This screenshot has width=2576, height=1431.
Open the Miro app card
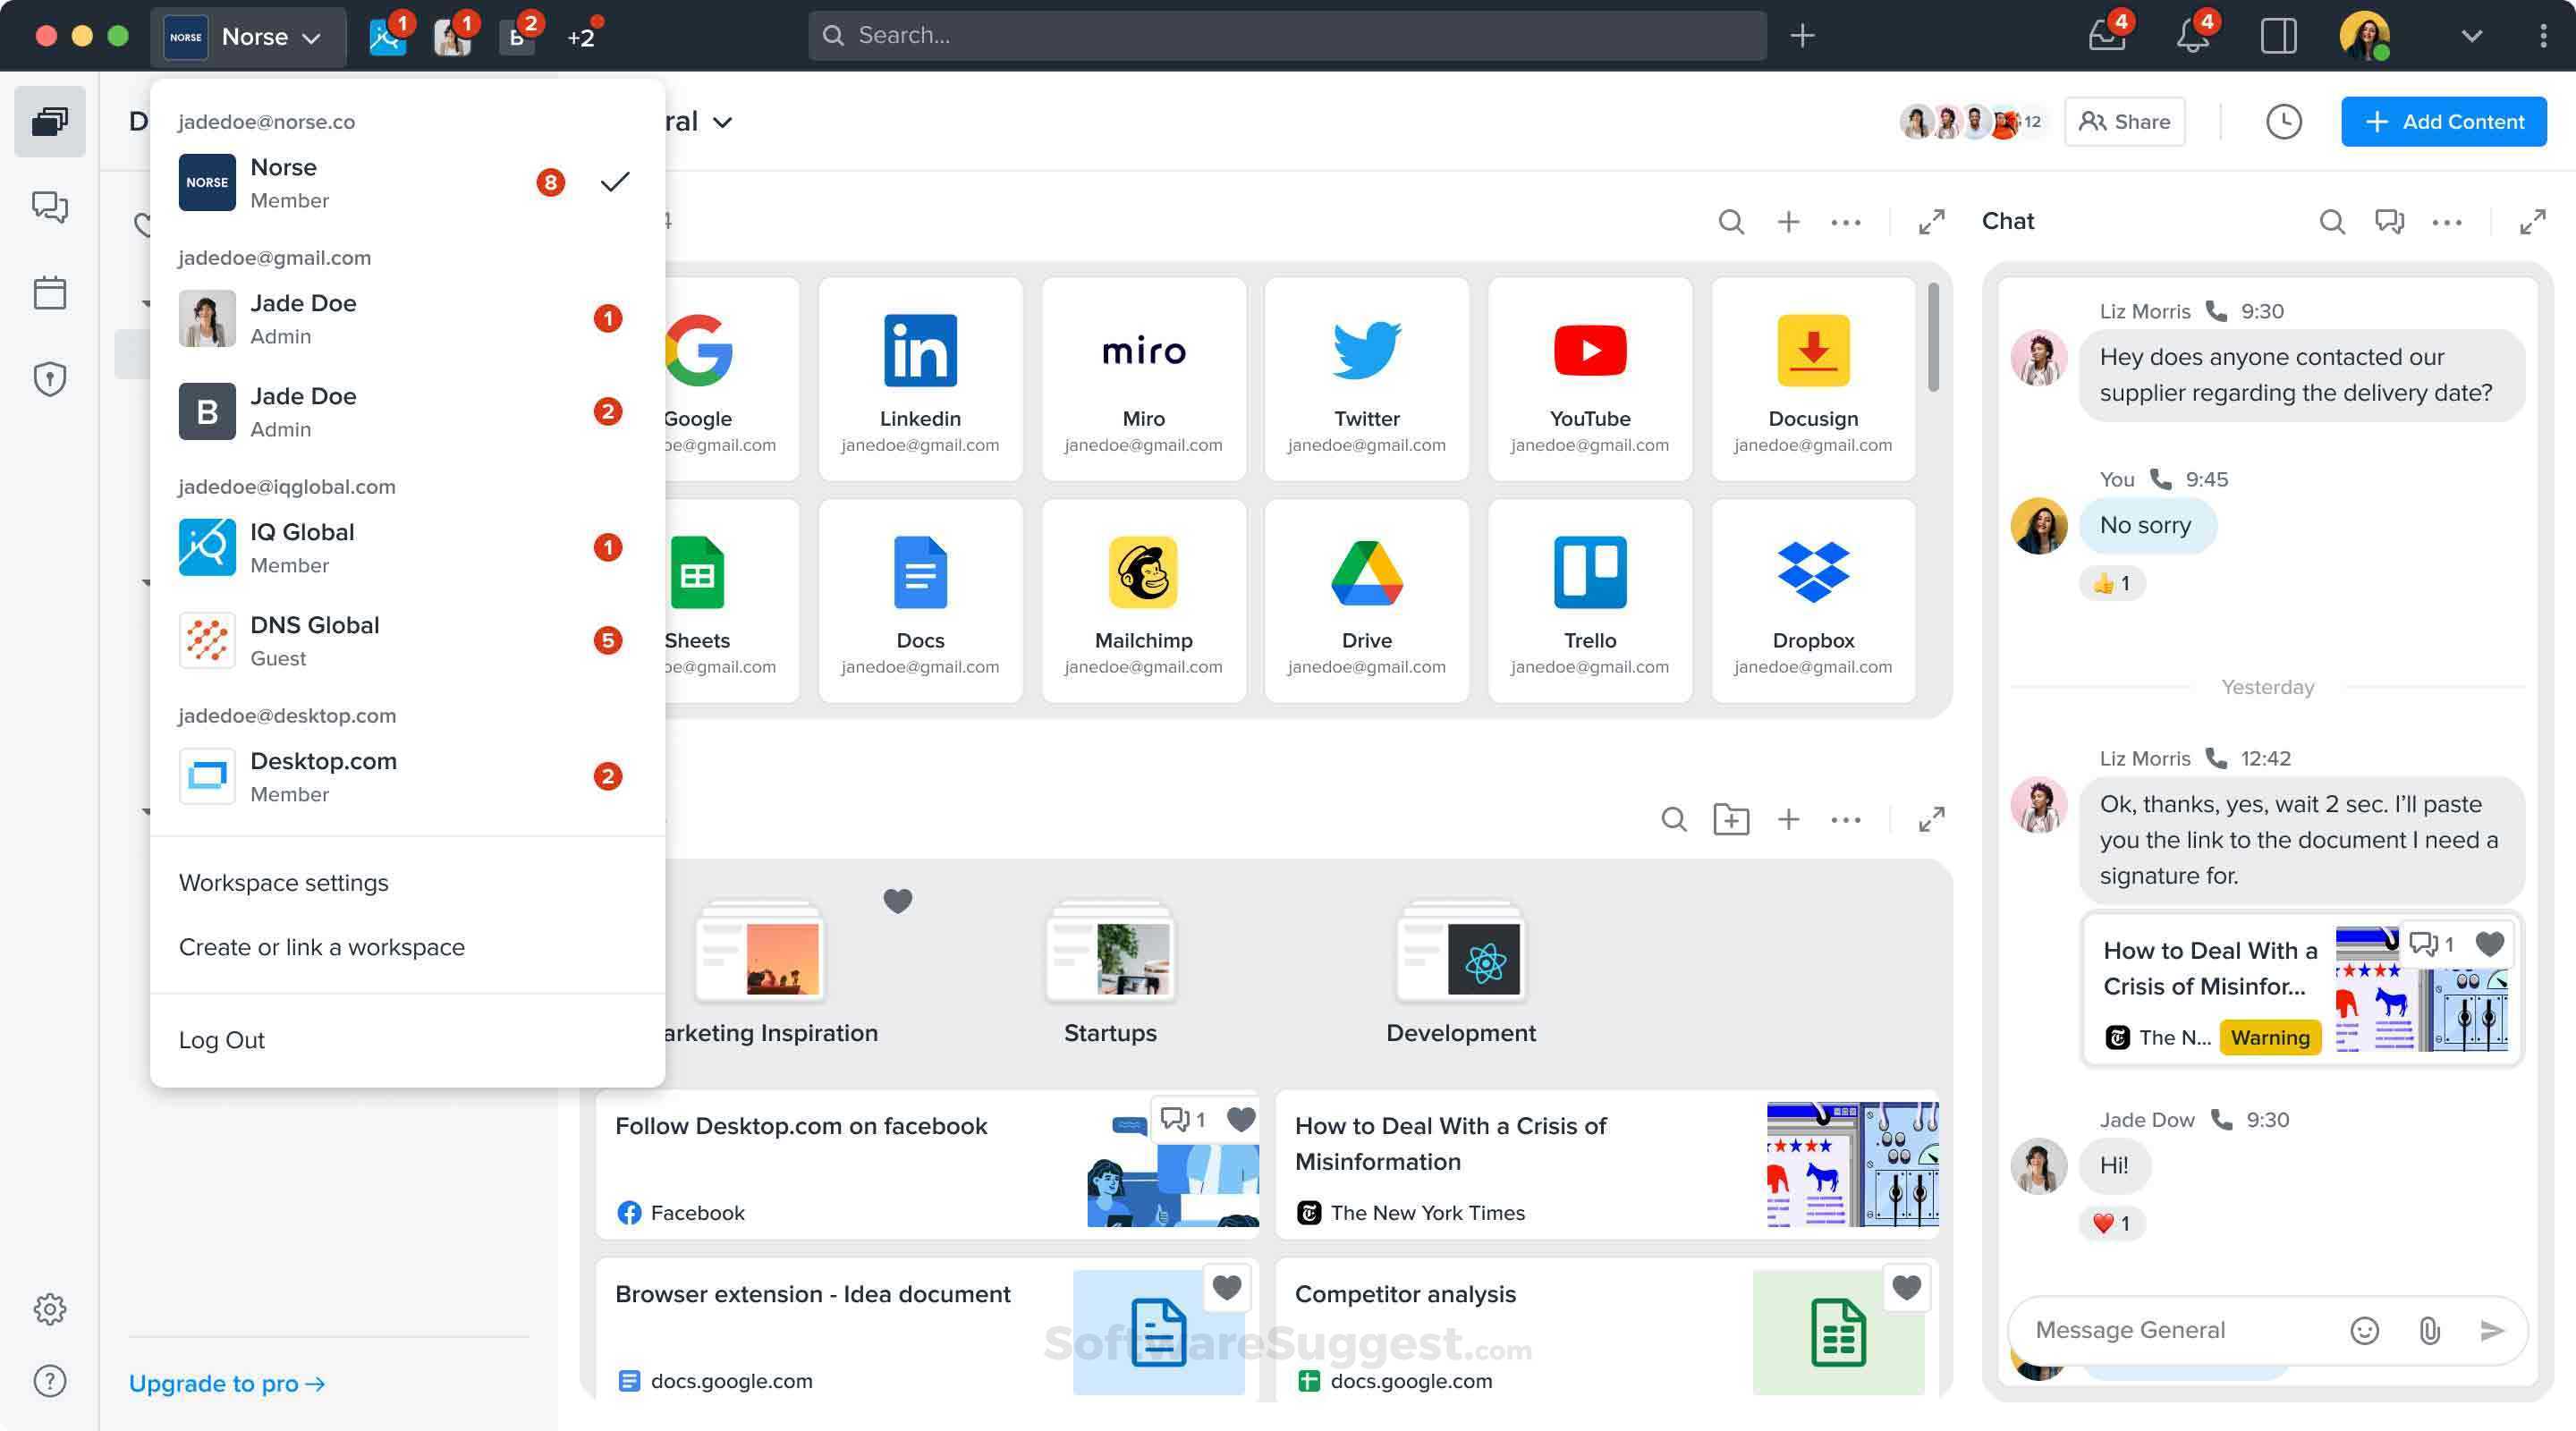pos(1143,377)
